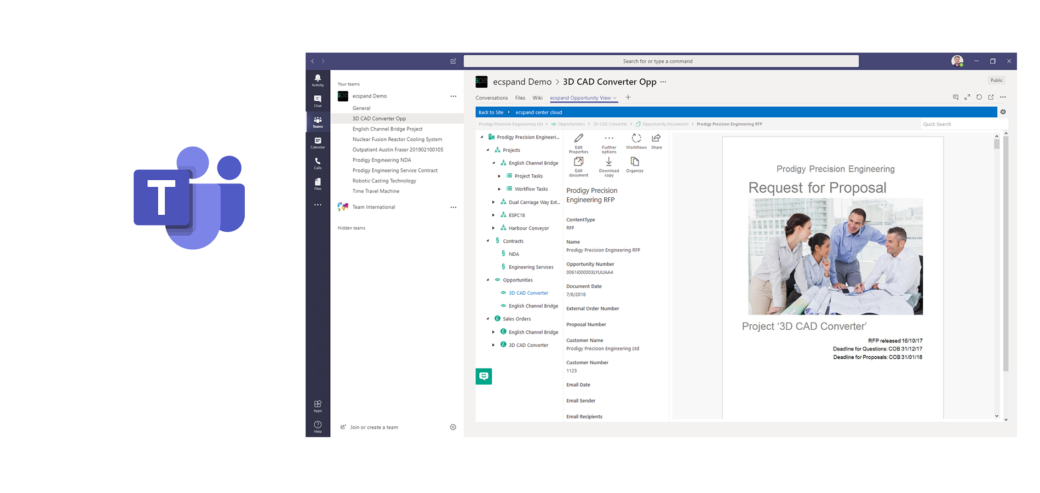Expand the Dual Carriage Way node
This screenshot has width=1040, height=493.
coord(493,202)
